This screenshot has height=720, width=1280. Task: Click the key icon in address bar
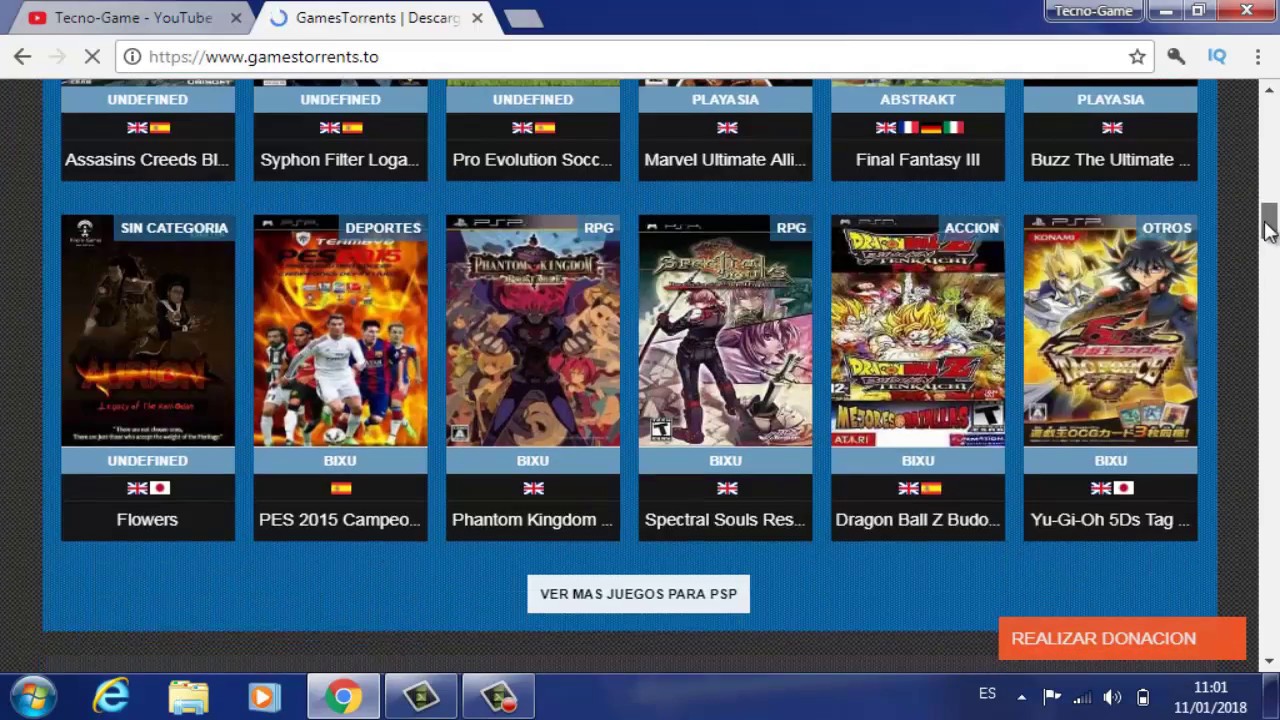(x=1176, y=57)
